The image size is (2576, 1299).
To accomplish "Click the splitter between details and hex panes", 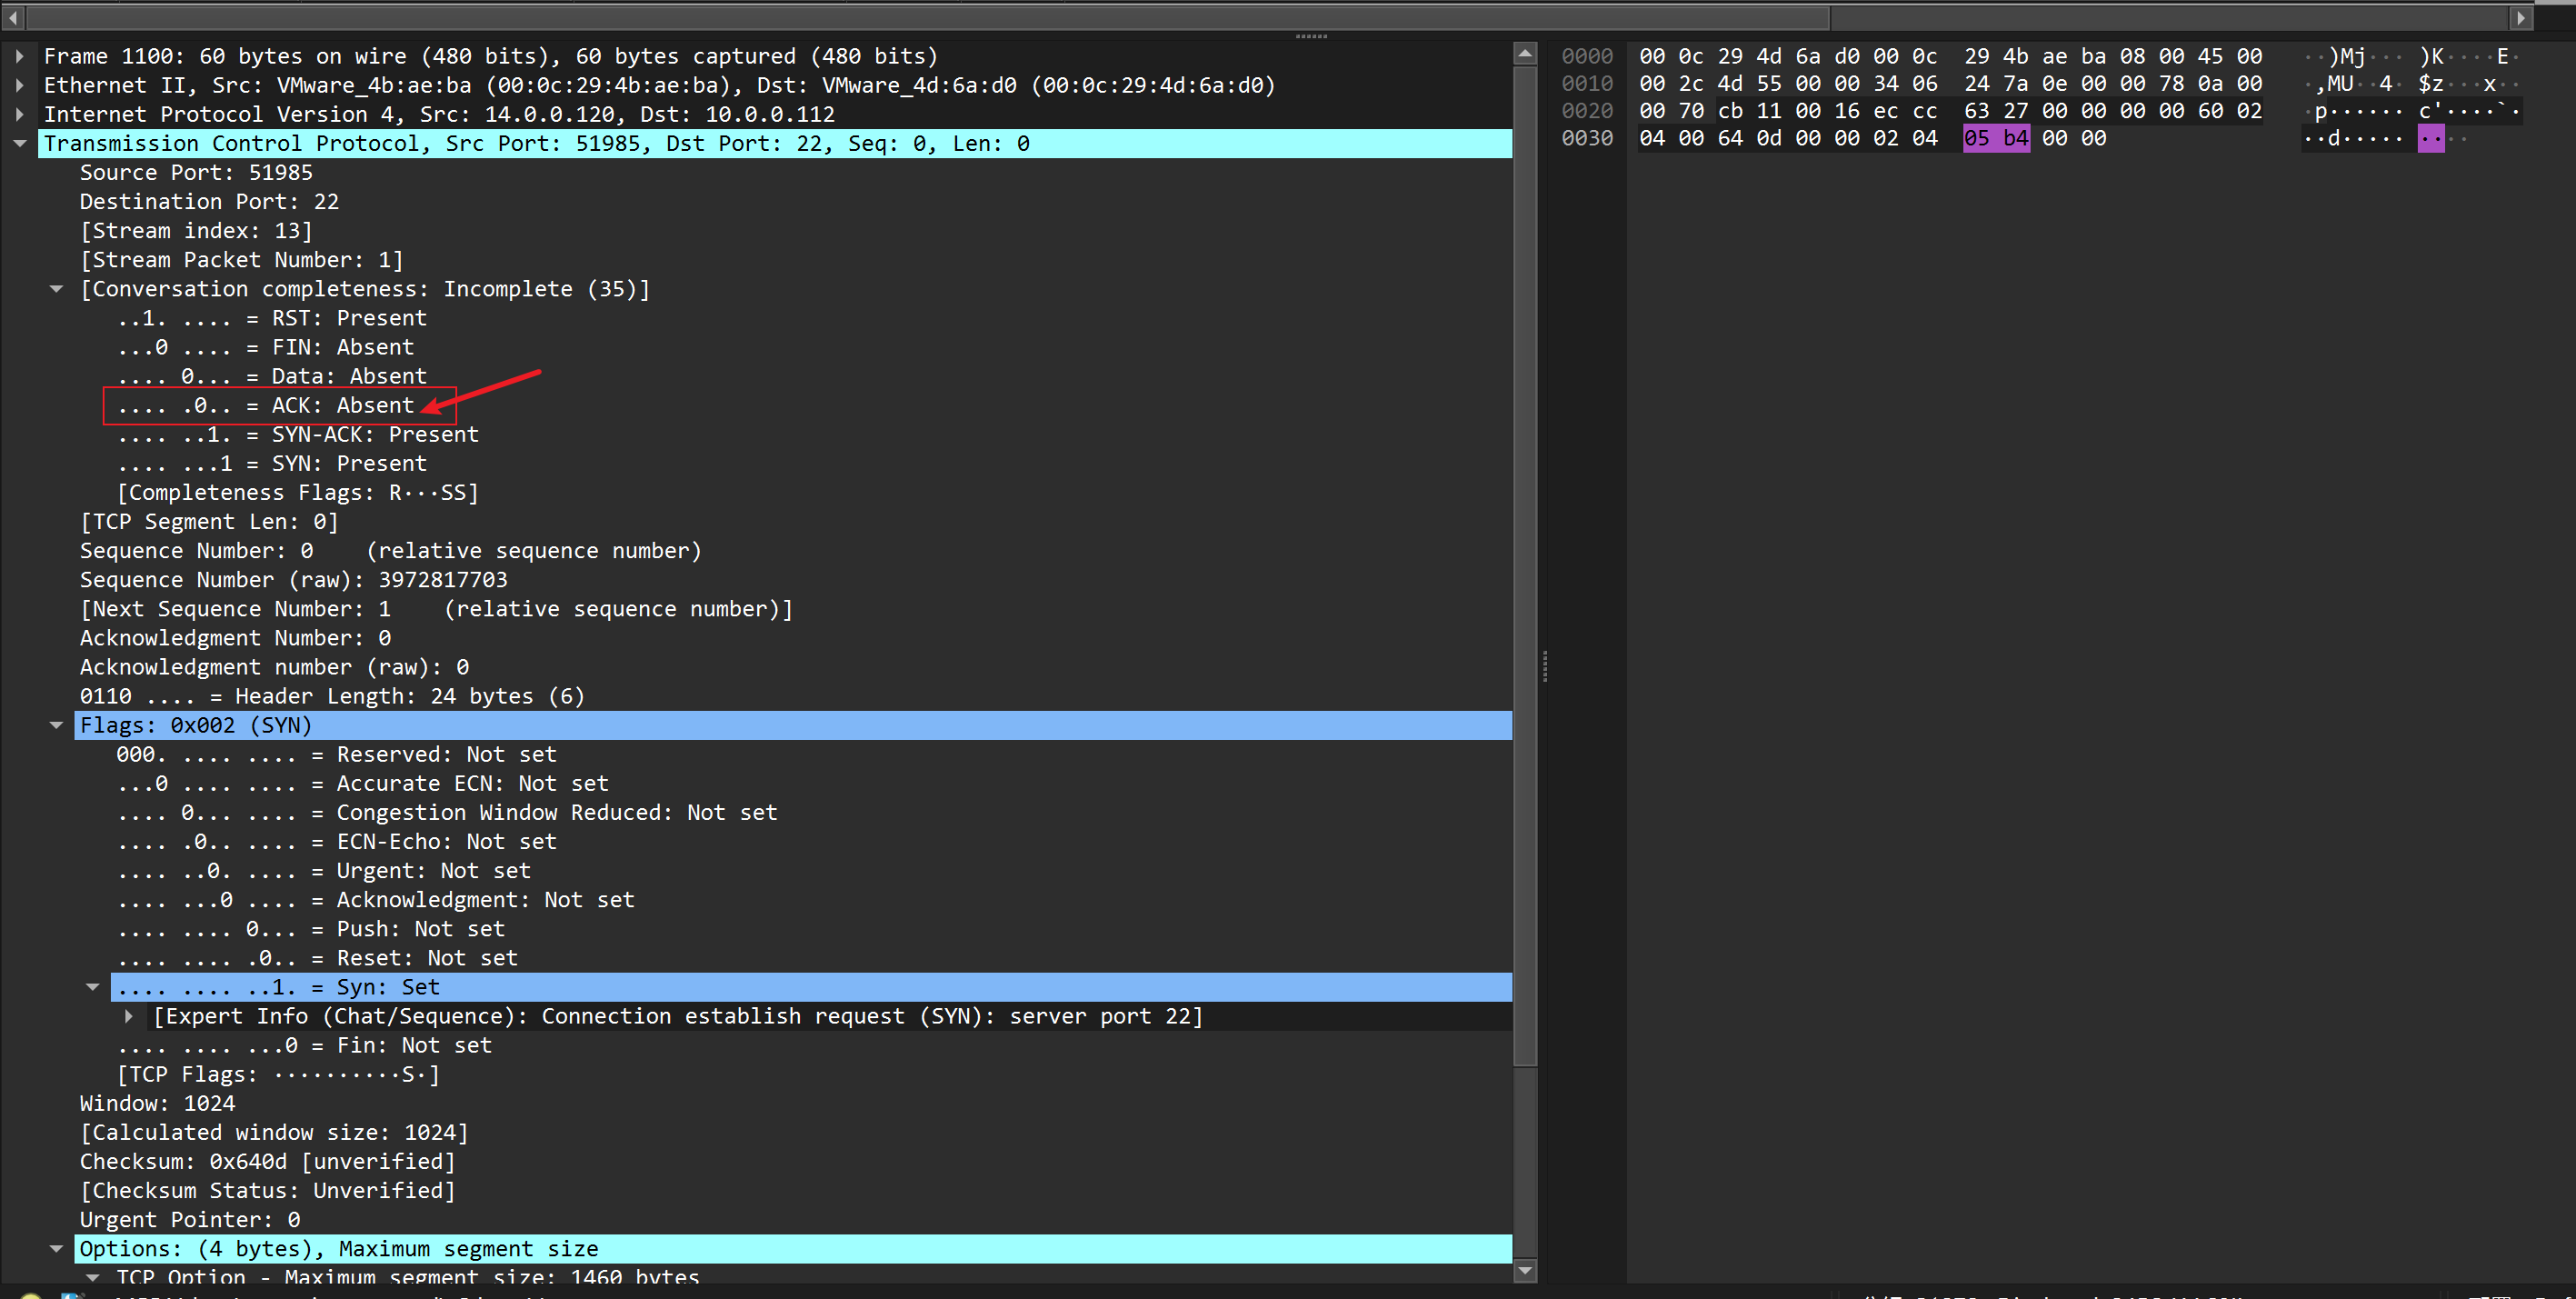I will pyautogui.click(x=1545, y=665).
